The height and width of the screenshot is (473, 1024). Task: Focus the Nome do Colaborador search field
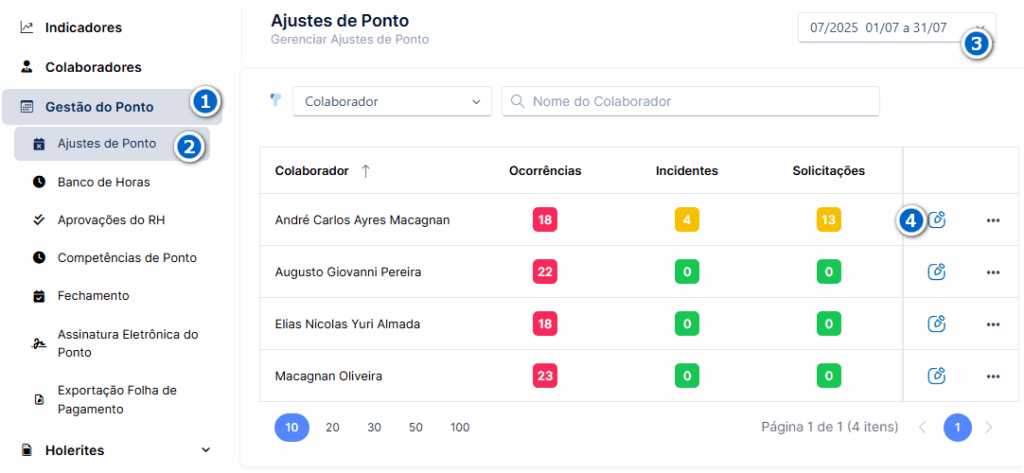(691, 102)
